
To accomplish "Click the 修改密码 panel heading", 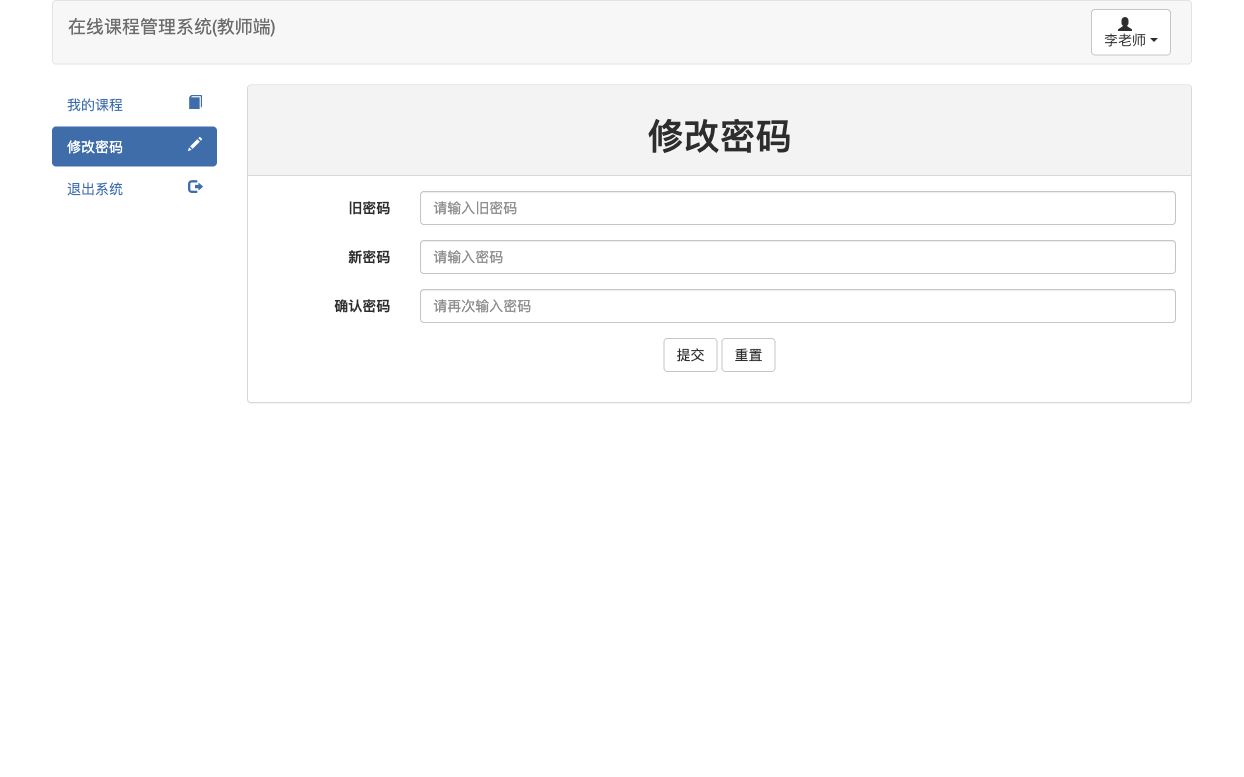I will click(719, 136).
